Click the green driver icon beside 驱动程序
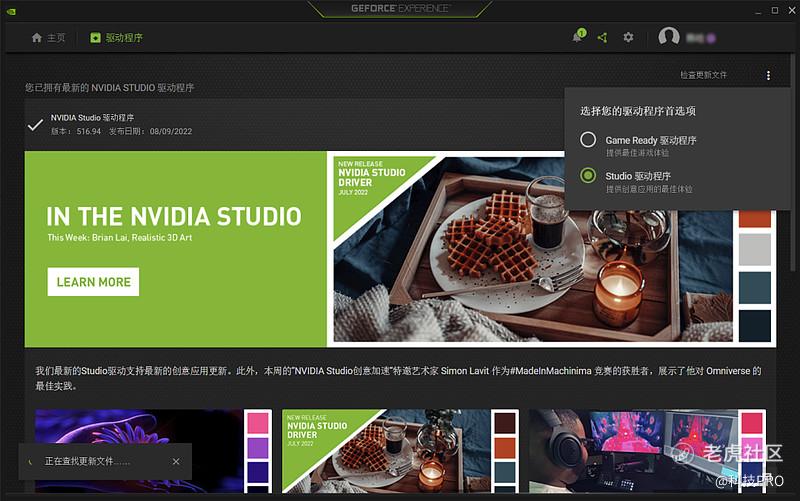Screen dimensions: 800x501 (95, 38)
